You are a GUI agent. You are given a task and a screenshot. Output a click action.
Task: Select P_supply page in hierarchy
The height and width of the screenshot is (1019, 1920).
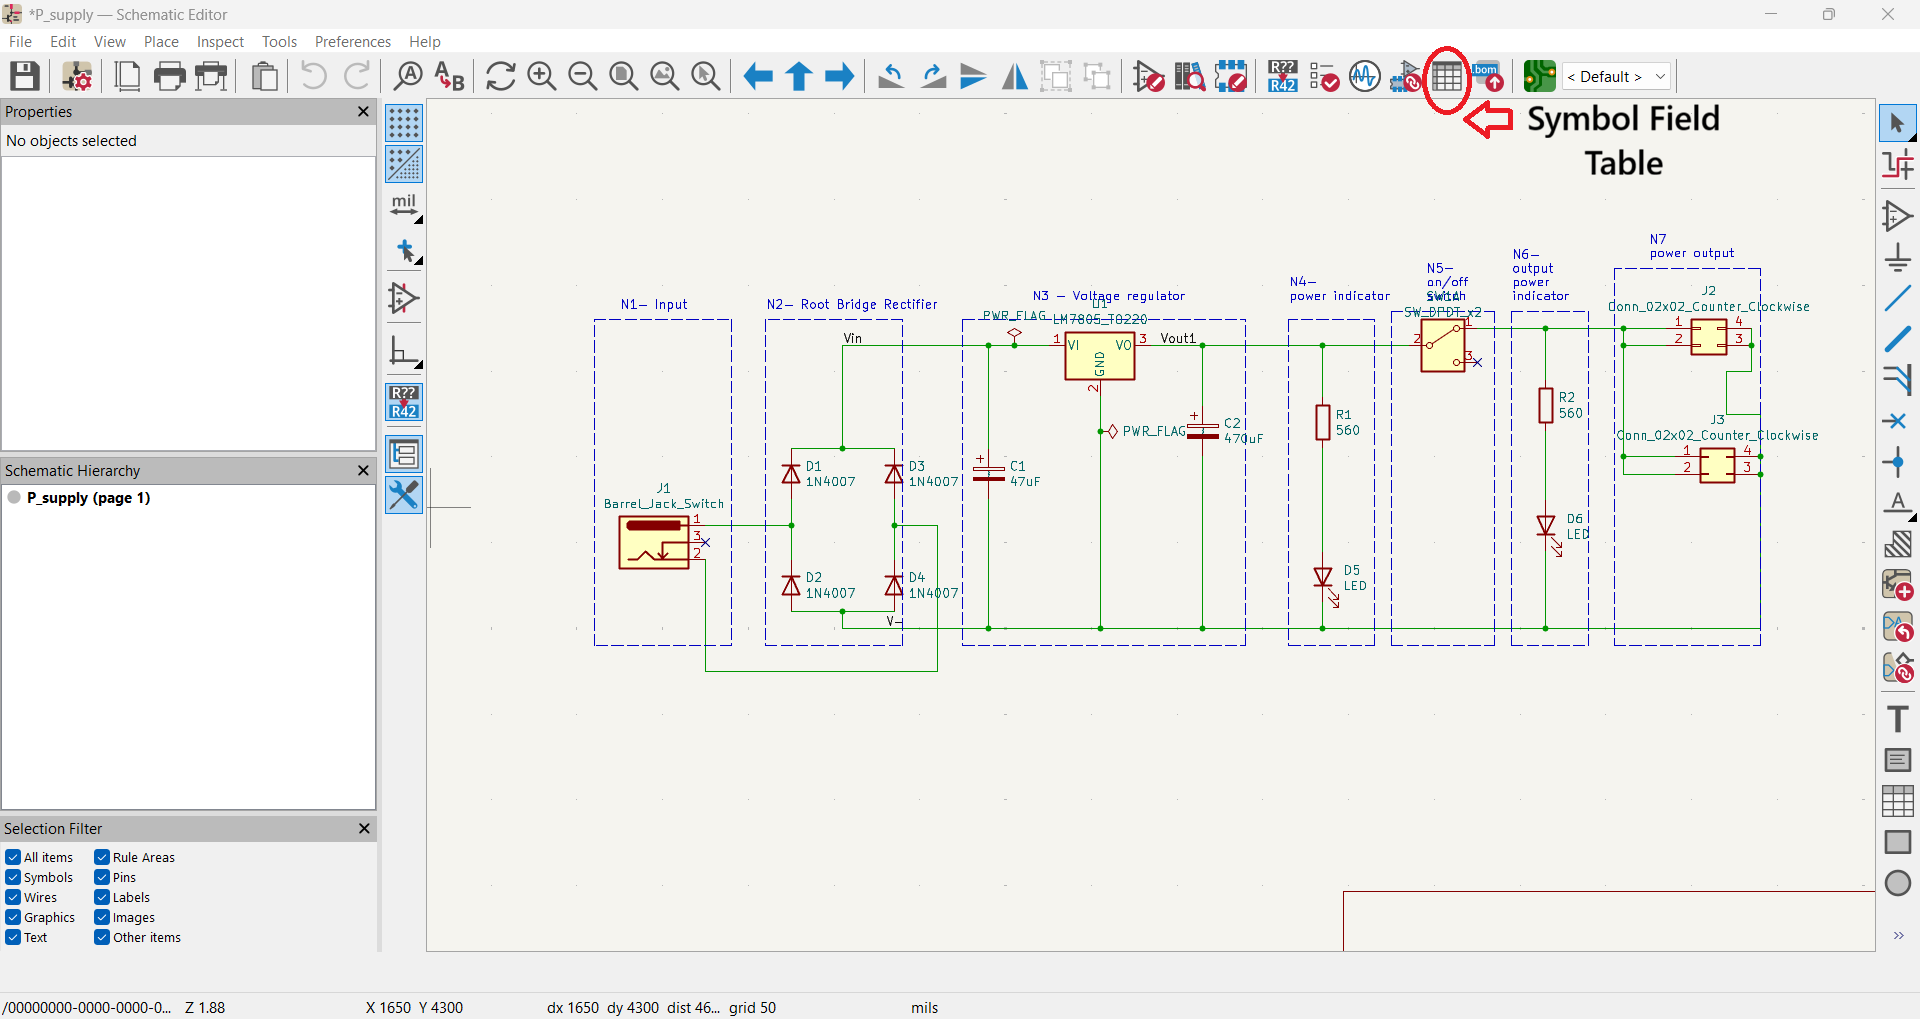coord(88,498)
